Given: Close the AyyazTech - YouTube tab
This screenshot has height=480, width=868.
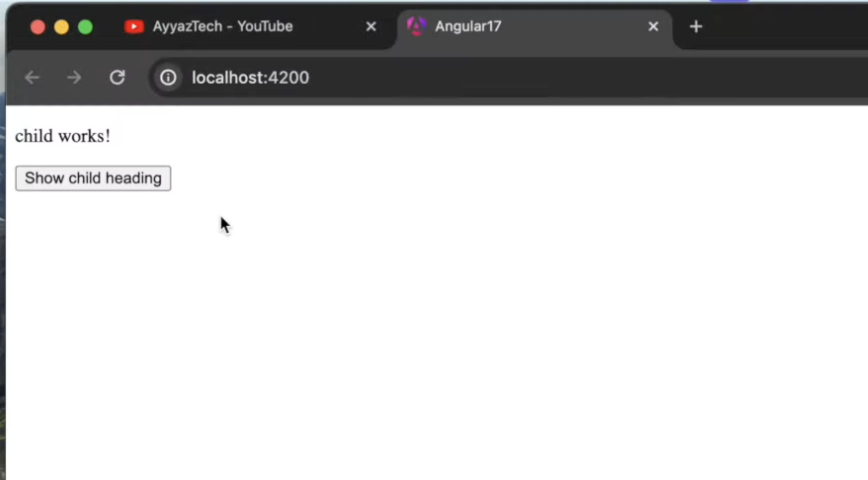Looking at the screenshot, I should coord(371,27).
